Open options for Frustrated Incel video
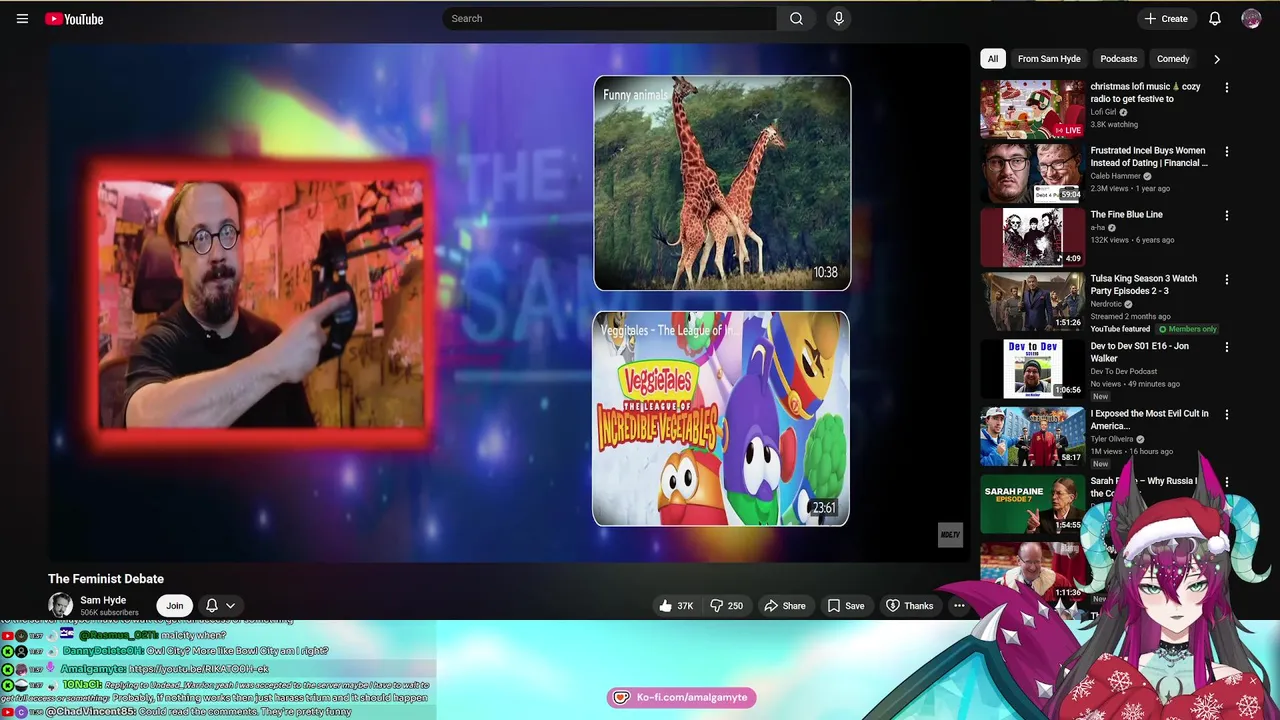 tap(1227, 152)
